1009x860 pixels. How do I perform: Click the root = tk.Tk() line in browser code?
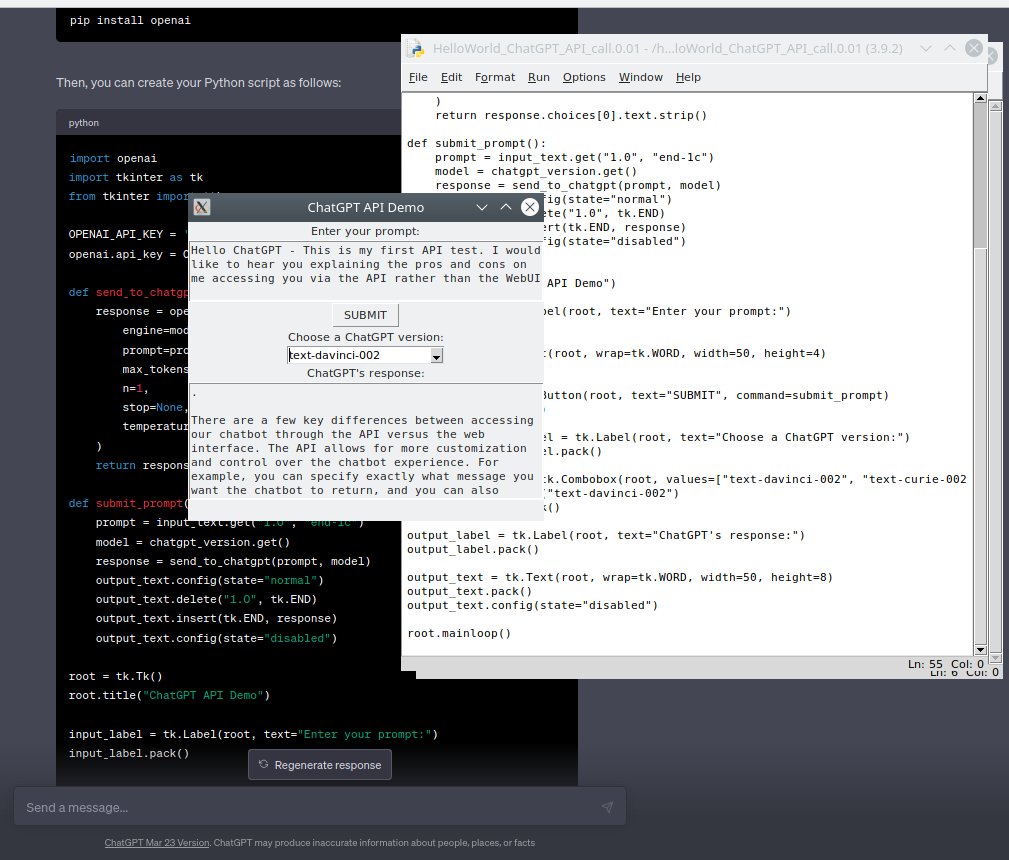116,677
